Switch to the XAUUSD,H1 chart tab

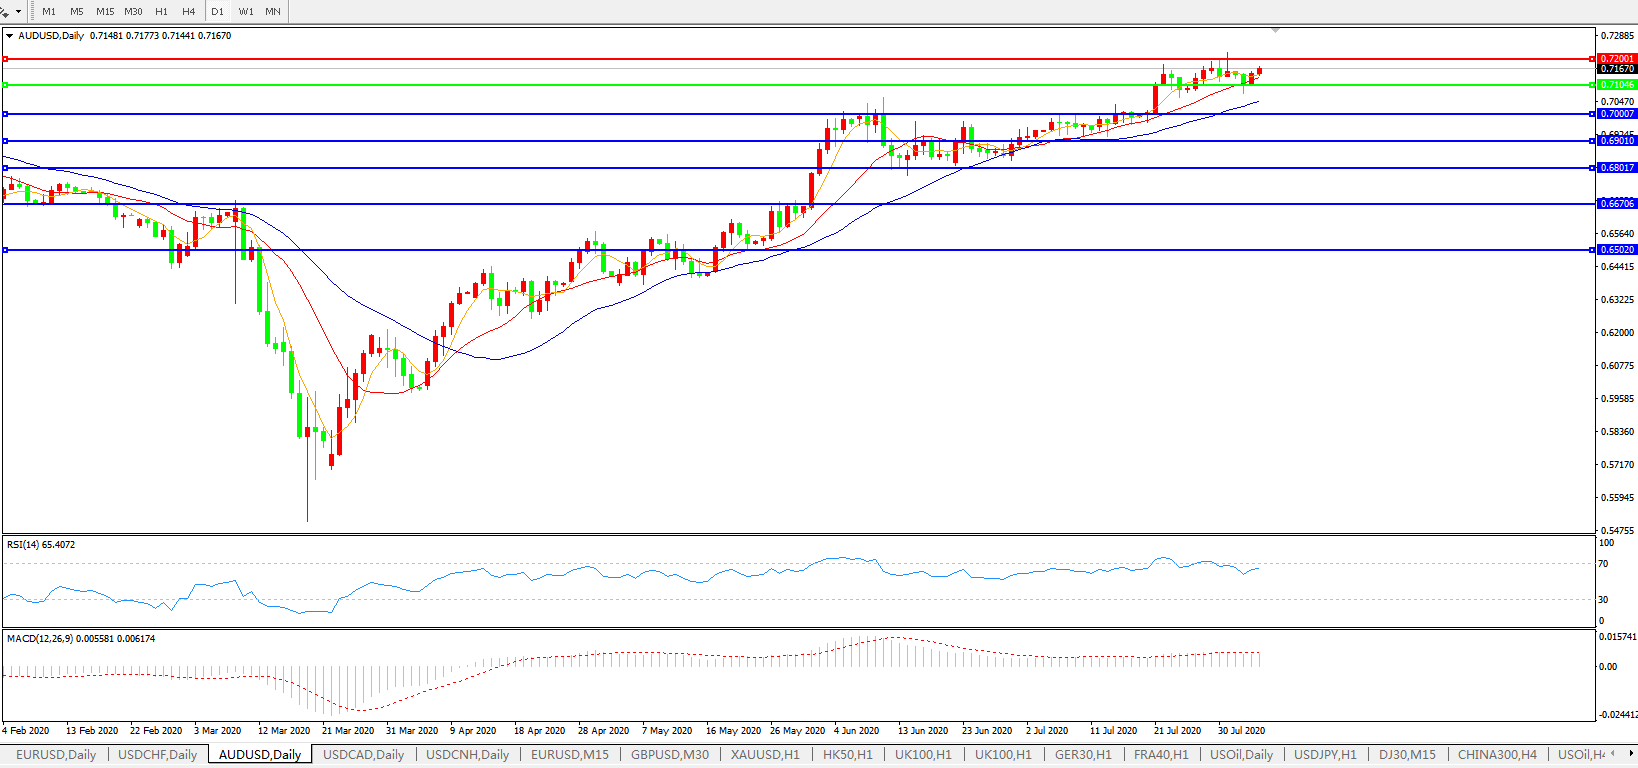pos(765,755)
